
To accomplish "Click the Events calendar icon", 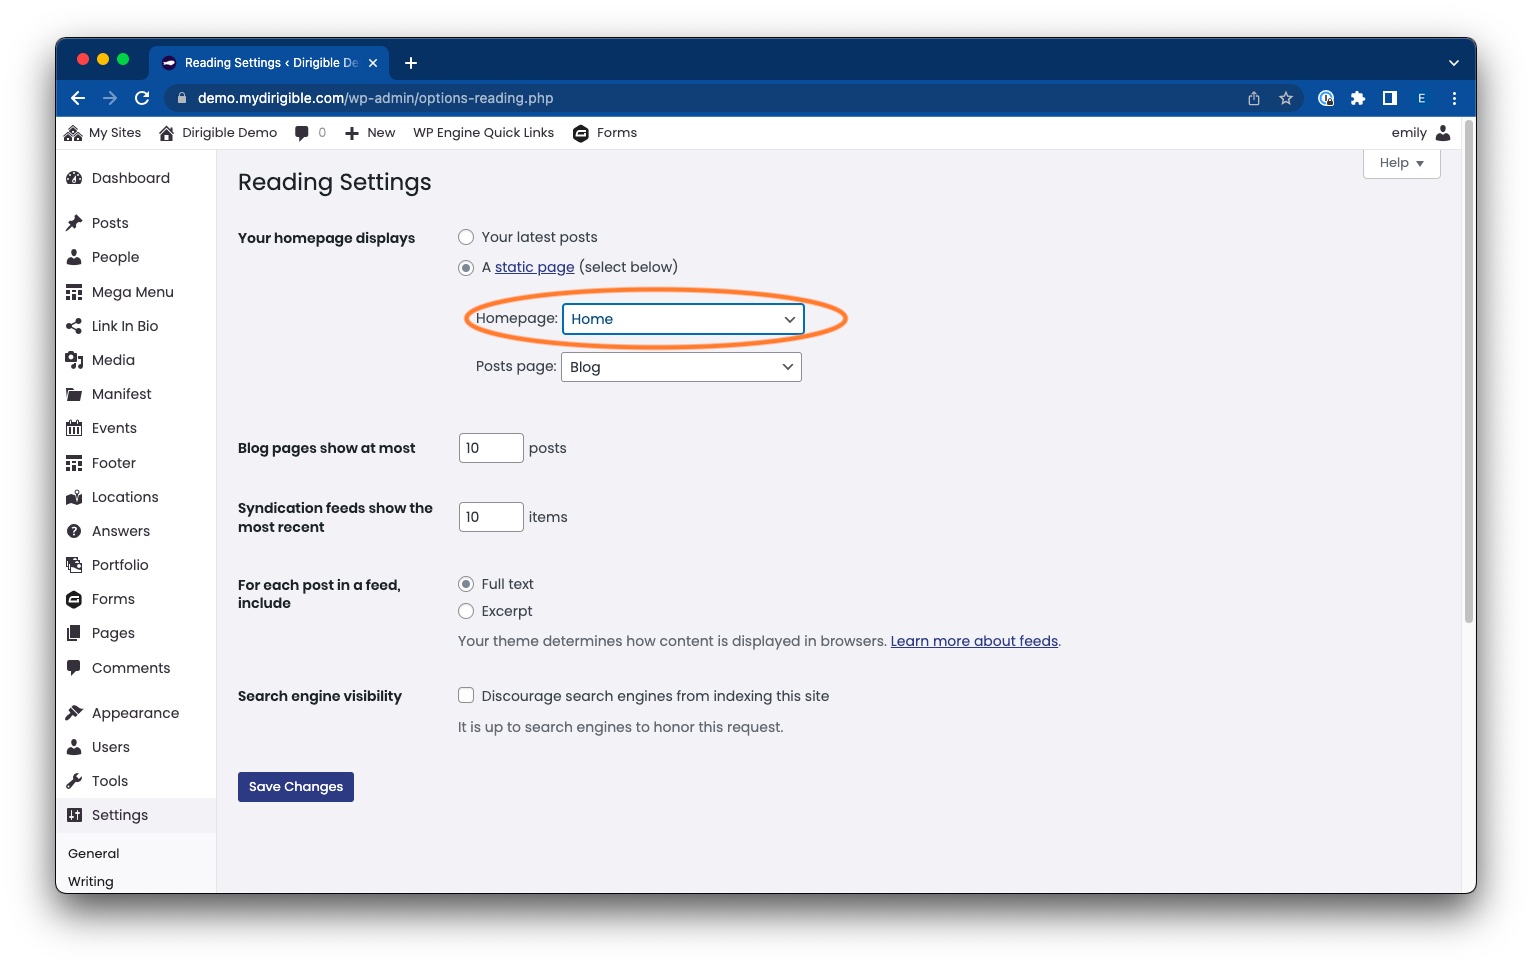I will [x=74, y=428].
